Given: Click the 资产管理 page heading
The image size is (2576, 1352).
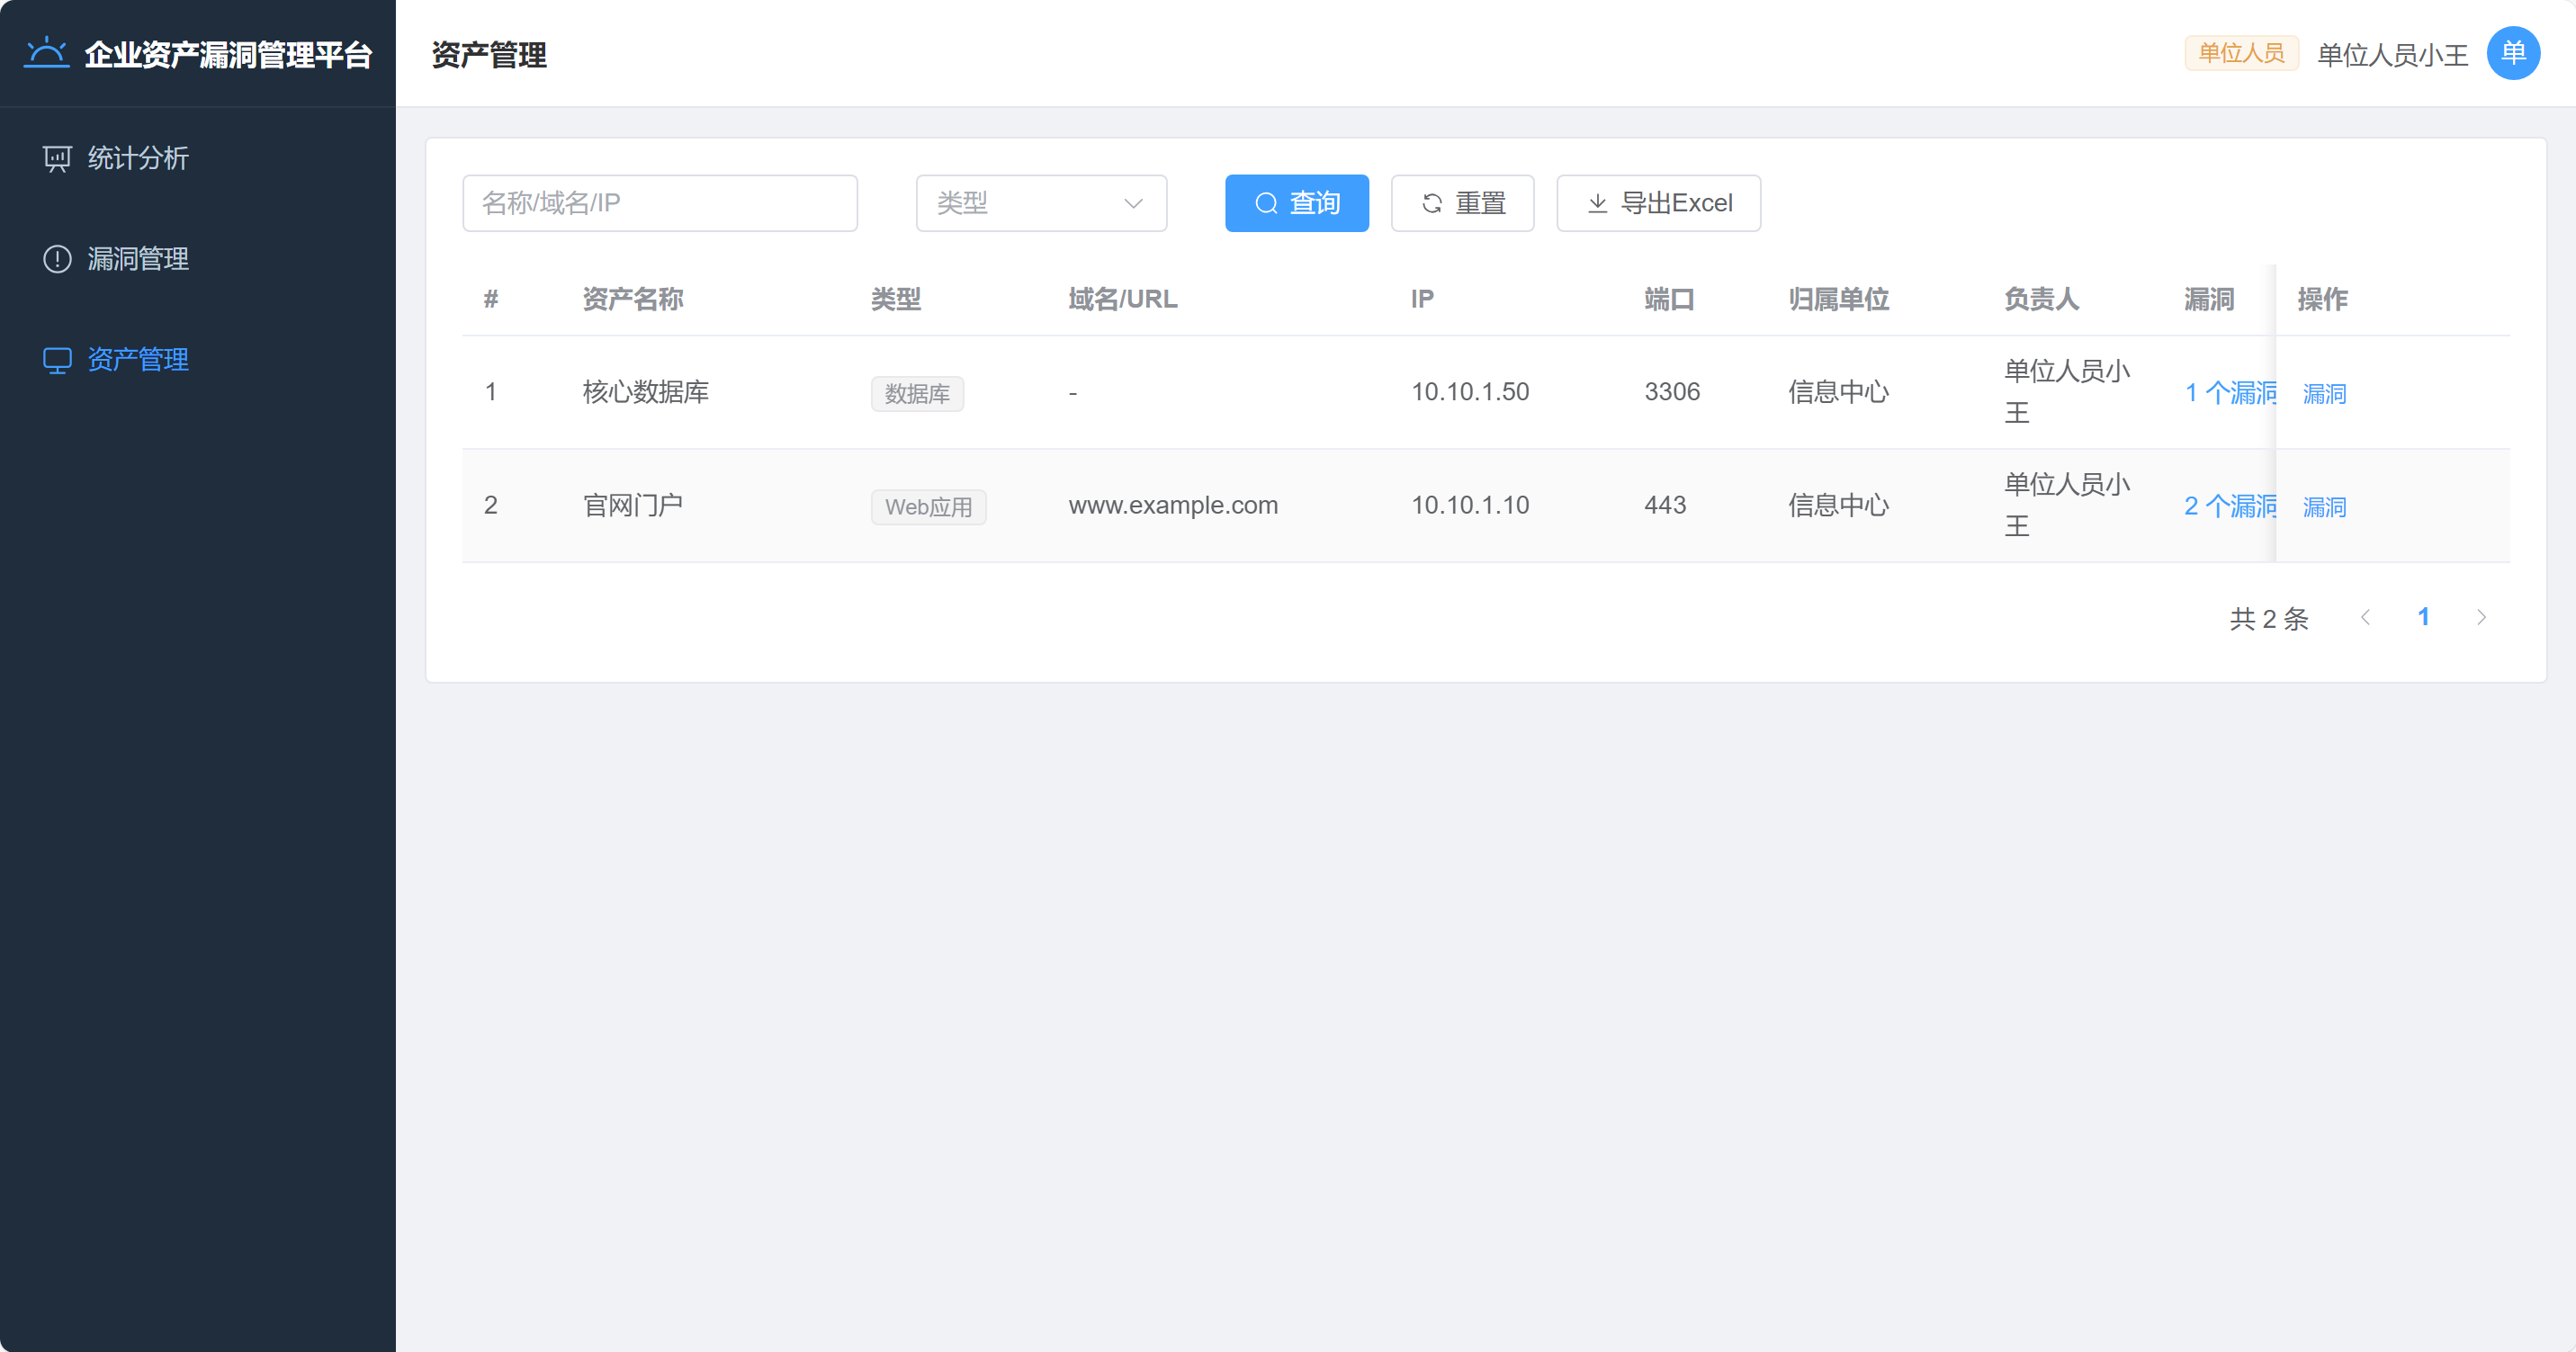Looking at the screenshot, I should click(x=489, y=54).
